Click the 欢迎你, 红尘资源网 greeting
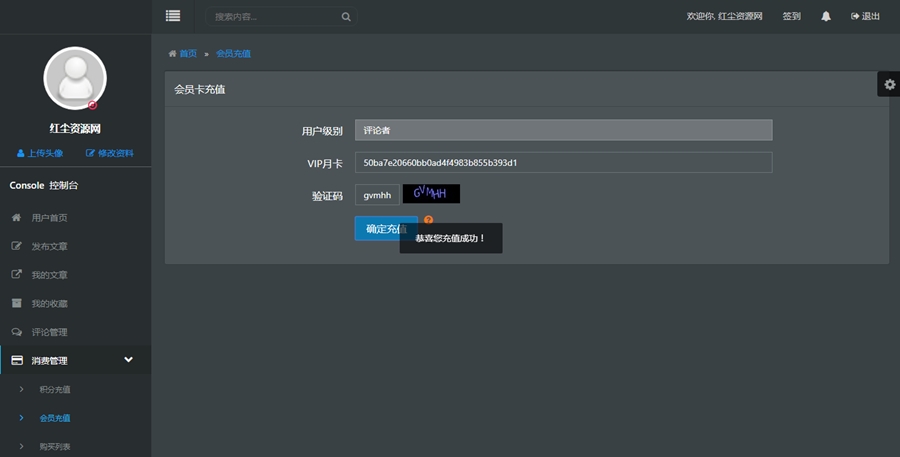 click(x=724, y=16)
